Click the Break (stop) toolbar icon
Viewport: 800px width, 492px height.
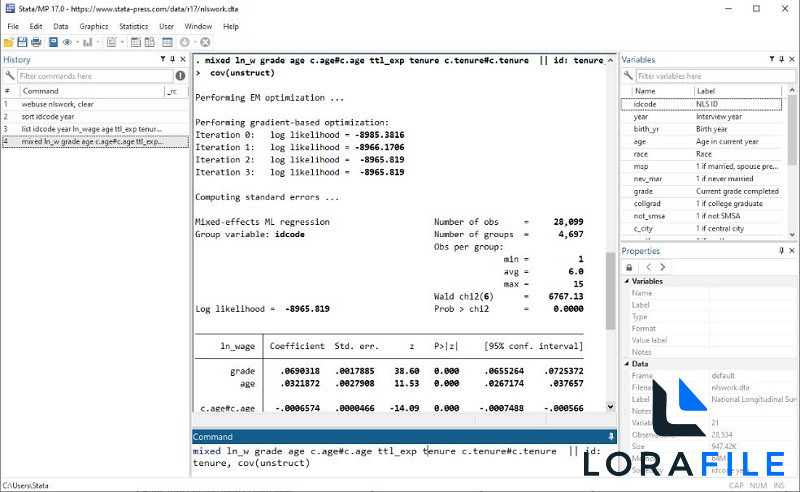point(205,42)
